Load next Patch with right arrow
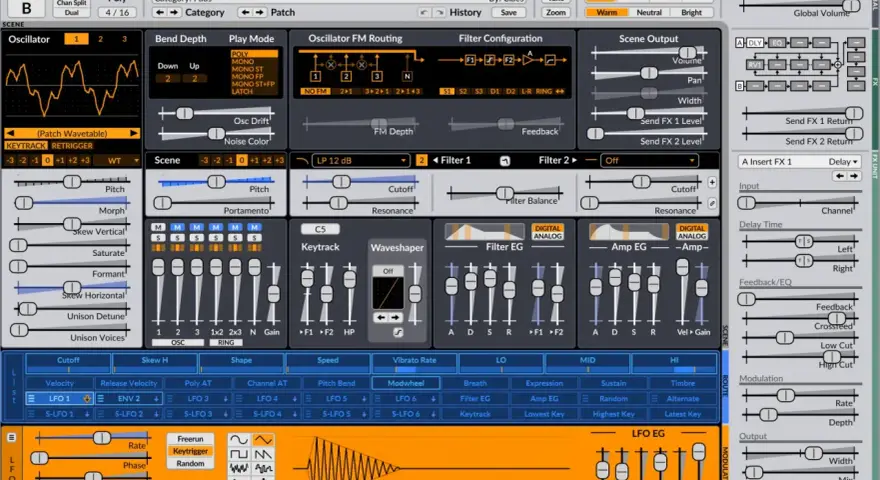 tap(259, 12)
